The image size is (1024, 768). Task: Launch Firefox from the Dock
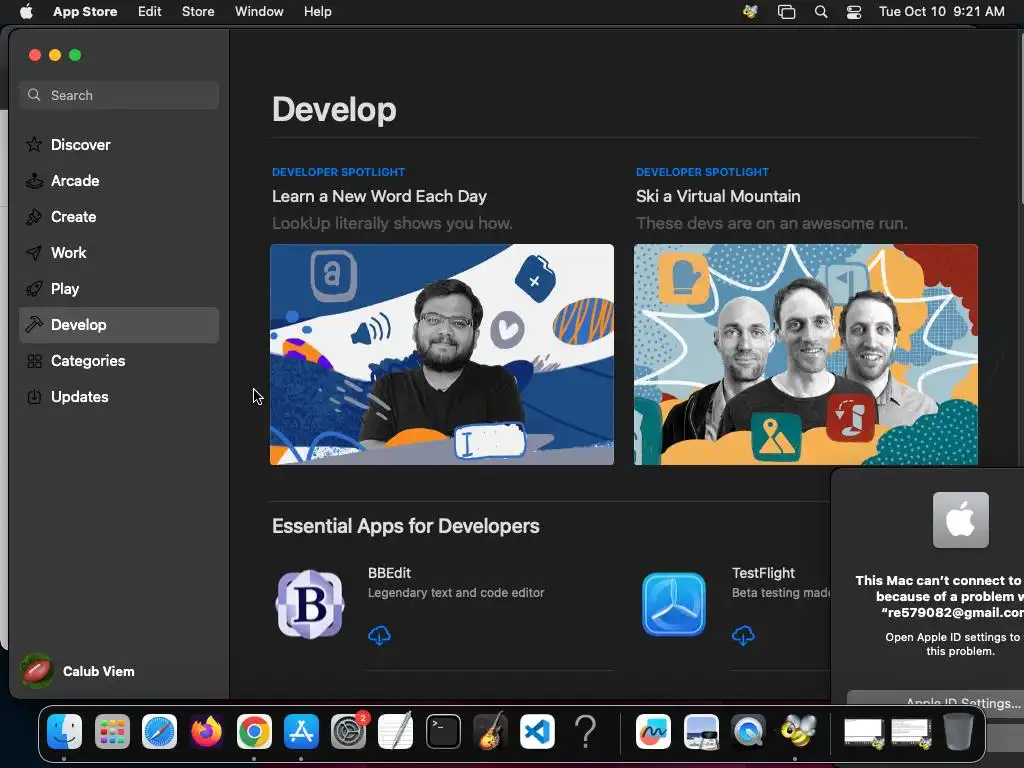pos(206,731)
